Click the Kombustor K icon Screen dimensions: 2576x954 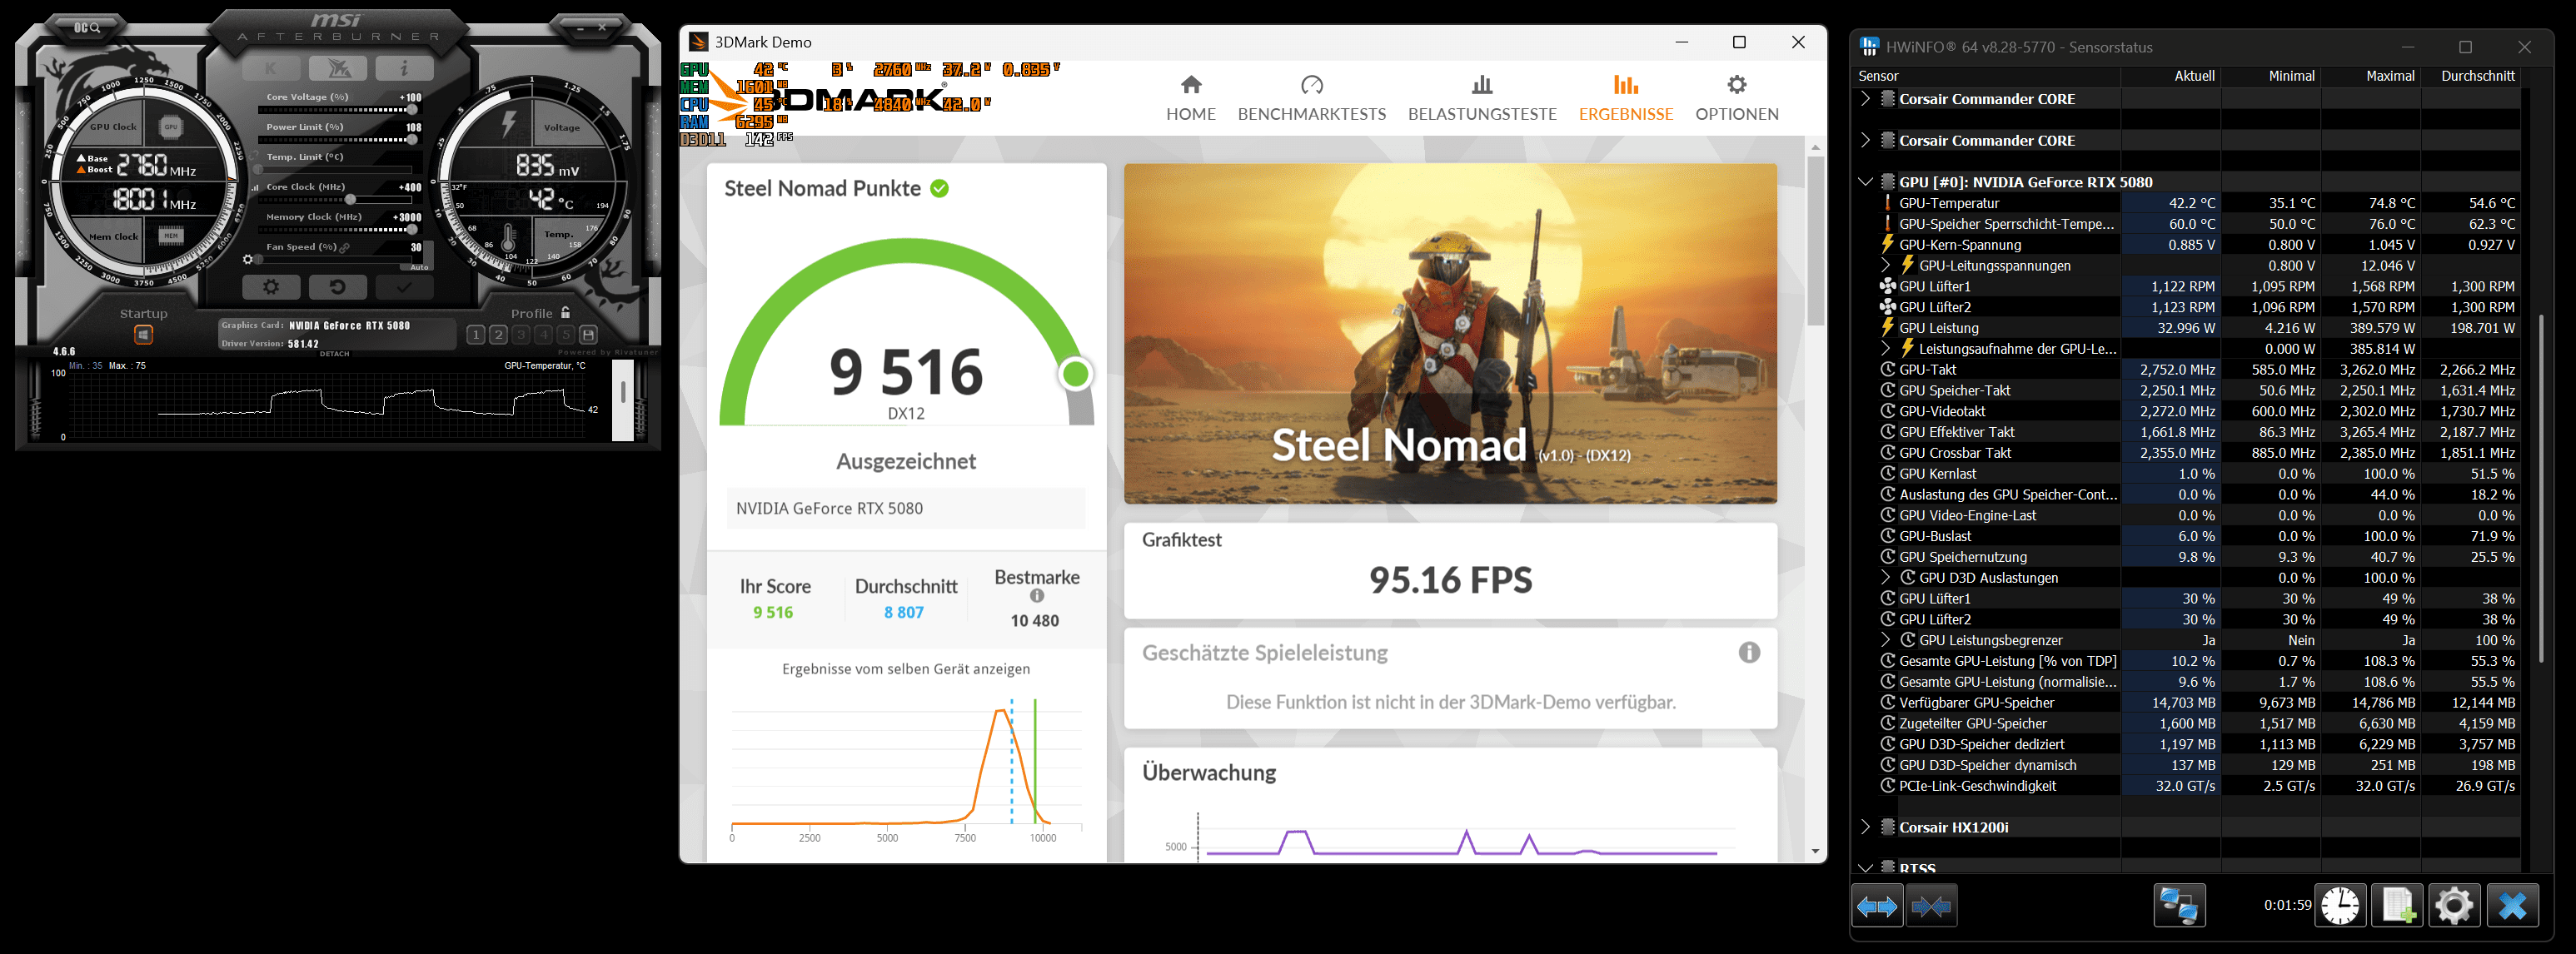click(x=271, y=68)
